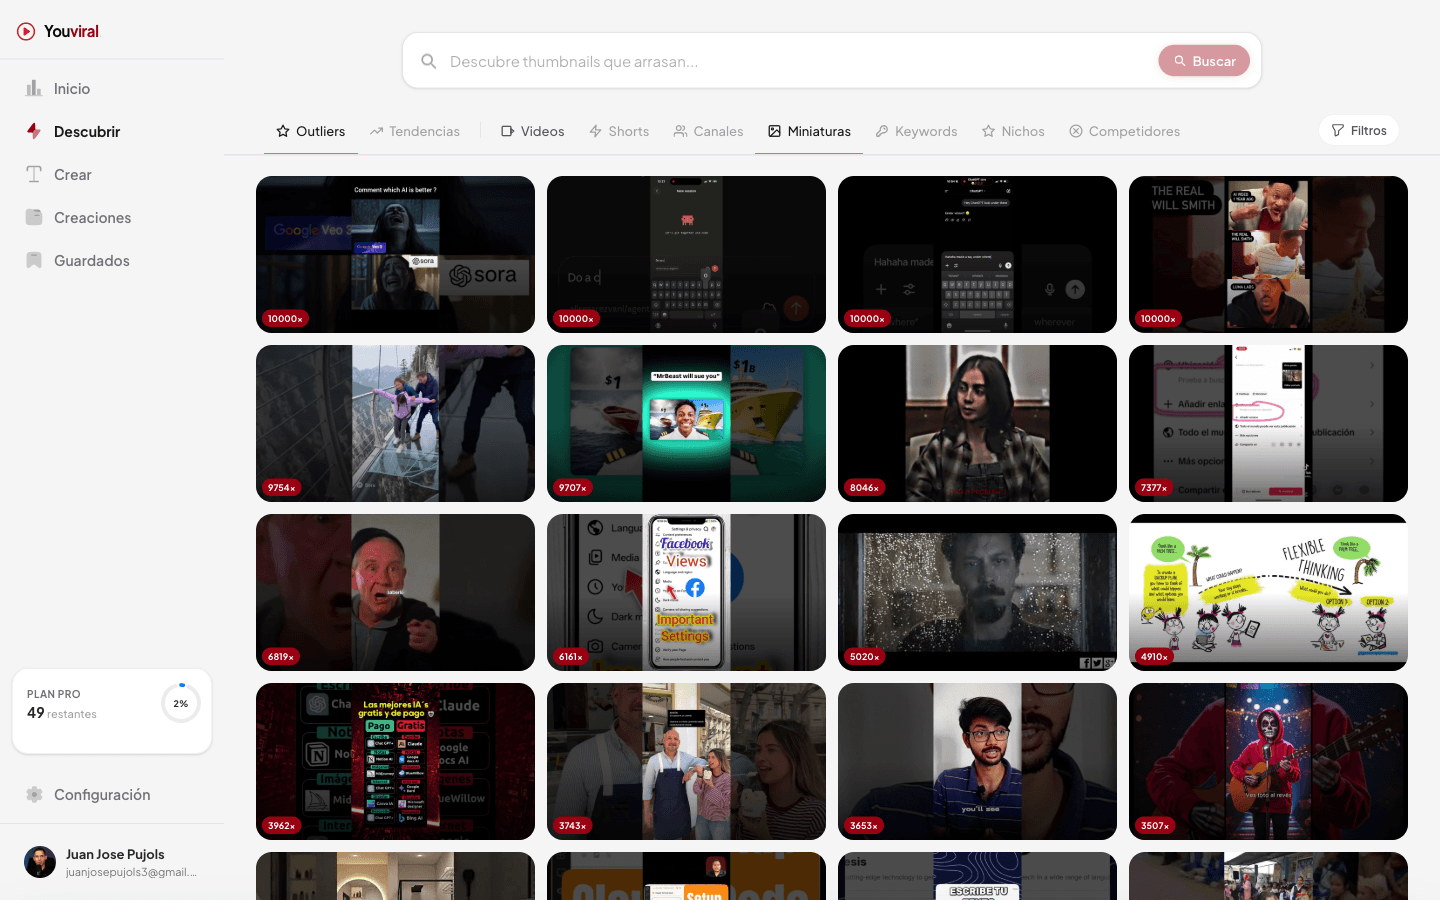Viewport: 1440px width, 900px height.
Task: Switch to the Nichos tab
Action: (1013, 131)
